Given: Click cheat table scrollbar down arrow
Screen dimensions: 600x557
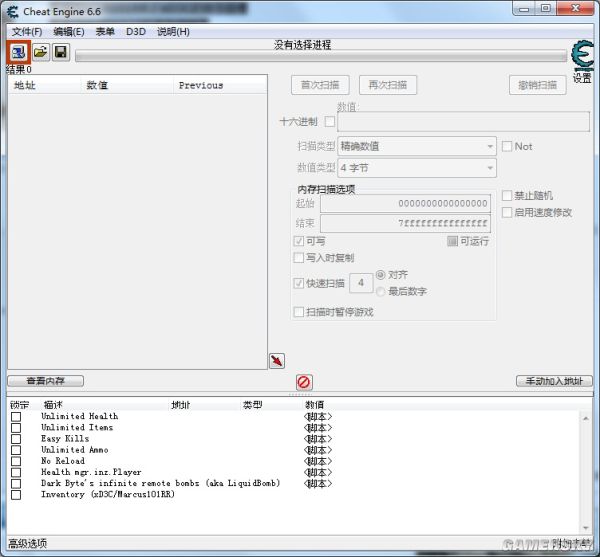Looking at the screenshot, I should (586, 528).
